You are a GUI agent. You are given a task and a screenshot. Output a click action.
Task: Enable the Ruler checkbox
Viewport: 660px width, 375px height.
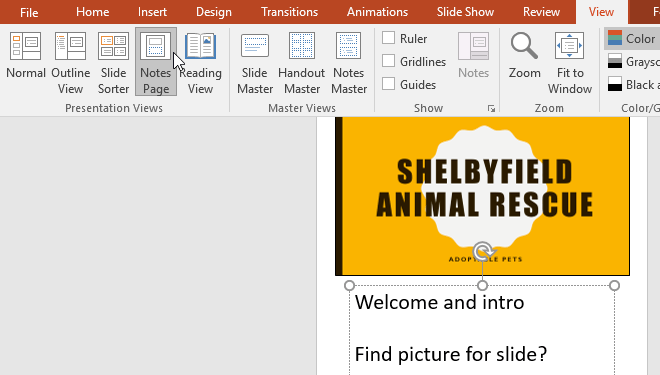click(x=389, y=38)
